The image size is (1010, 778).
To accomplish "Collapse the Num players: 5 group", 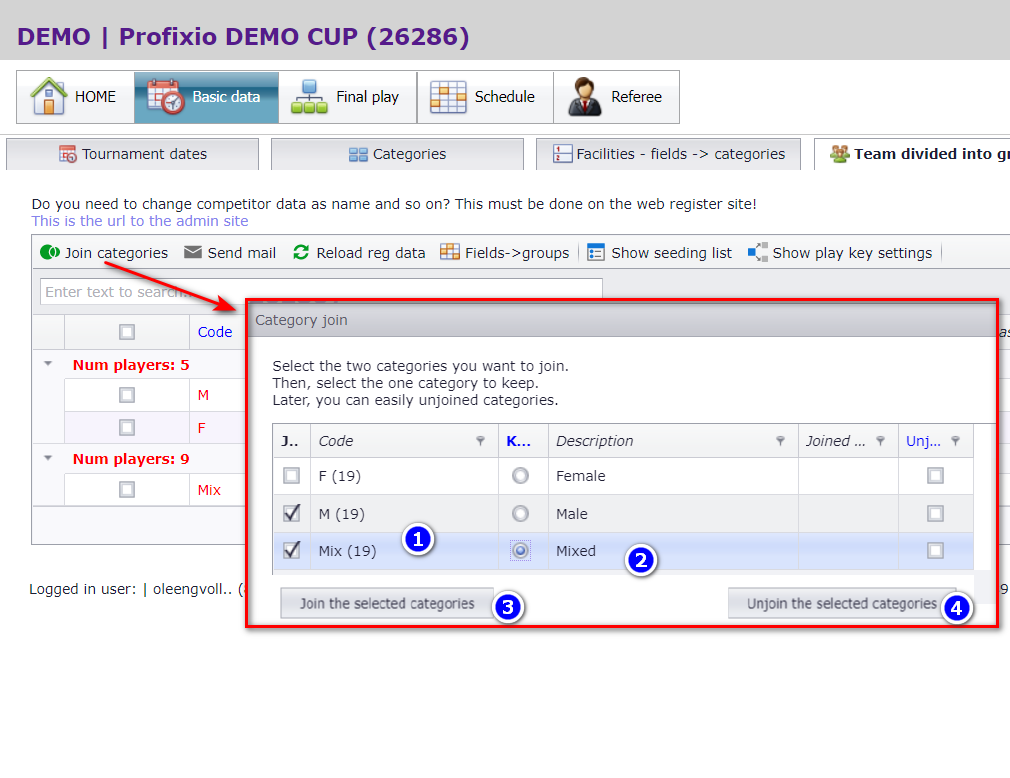I will (x=48, y=364).
